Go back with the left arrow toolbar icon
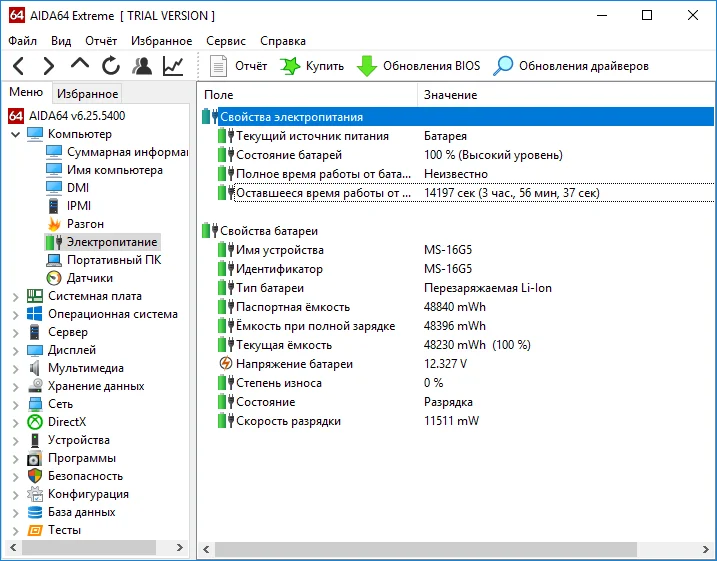The width and height of the screenshot is (717, 561). (x=18, y=66)
